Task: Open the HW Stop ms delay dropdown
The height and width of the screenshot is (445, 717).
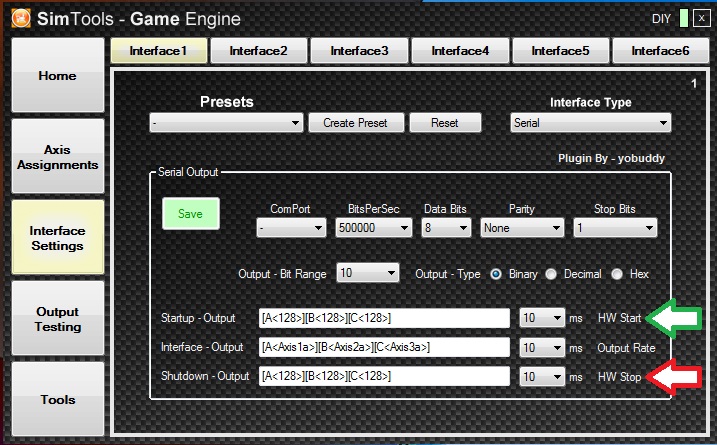Action: pos(542,376)
